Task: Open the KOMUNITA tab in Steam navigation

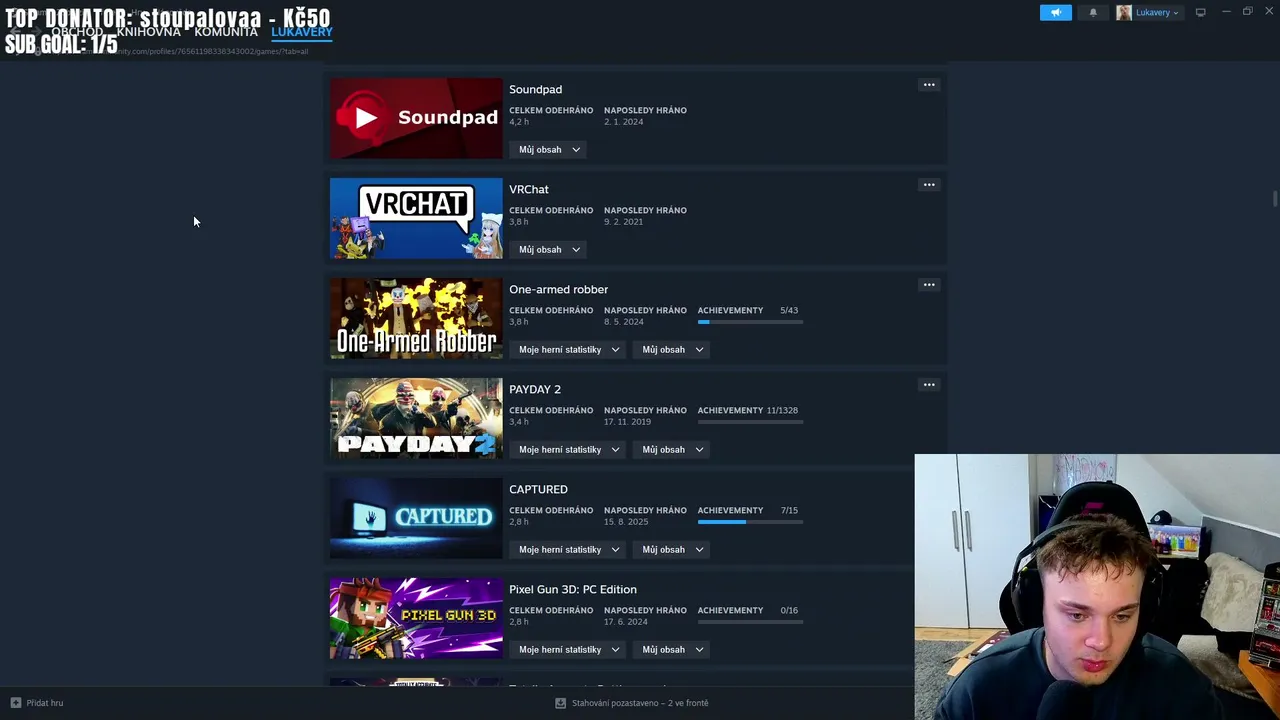Action: tap(226, 32)
